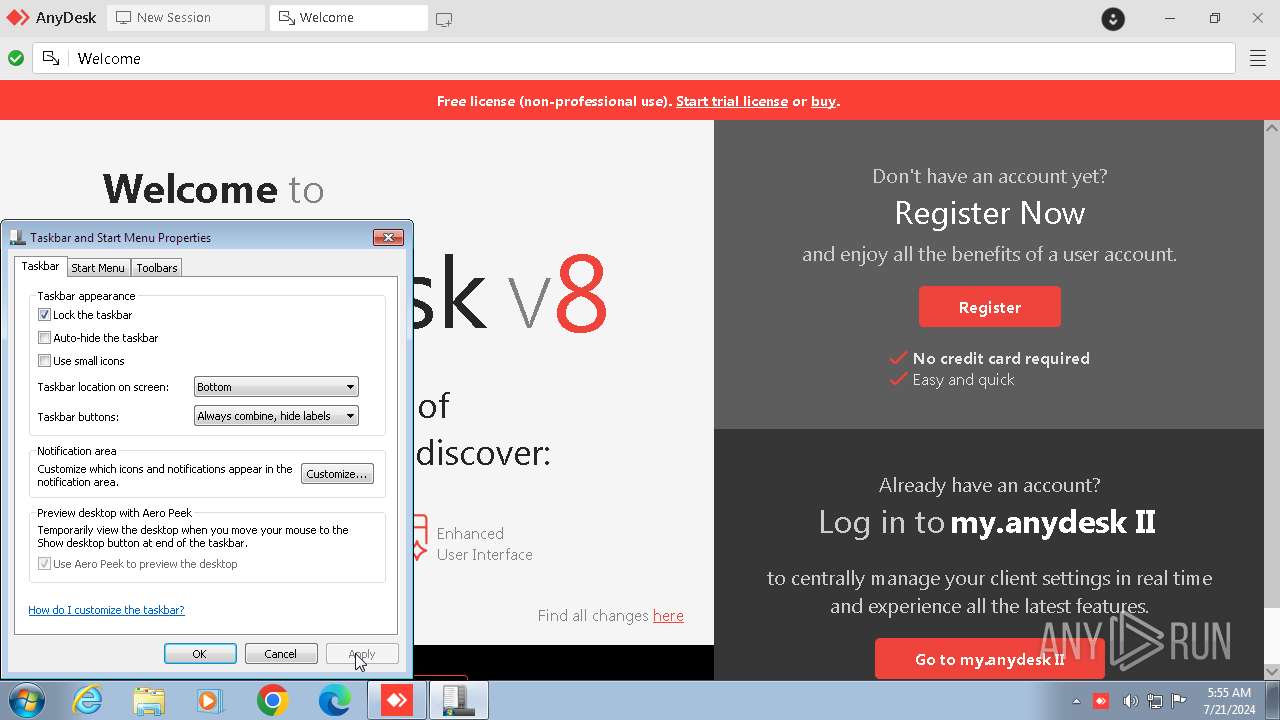This screenshot has height=720, width=1280.
Task: Open the Windows Start button
Action: (27, 700)
